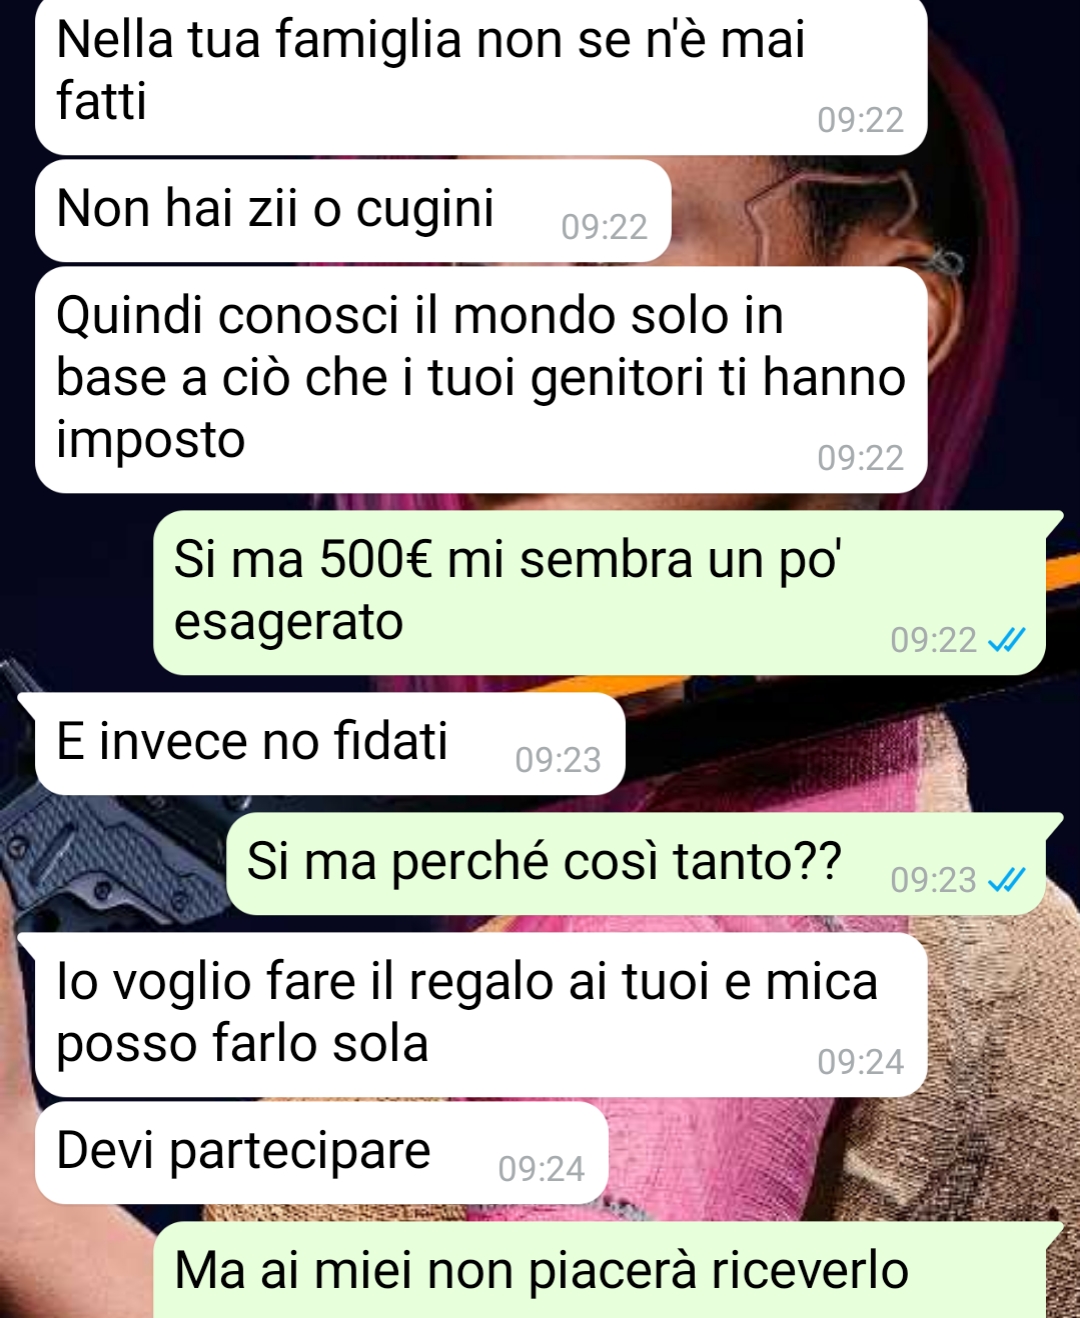Select the 'E invece no fidati' message
1080x1318 pixels.
(330, 744)
